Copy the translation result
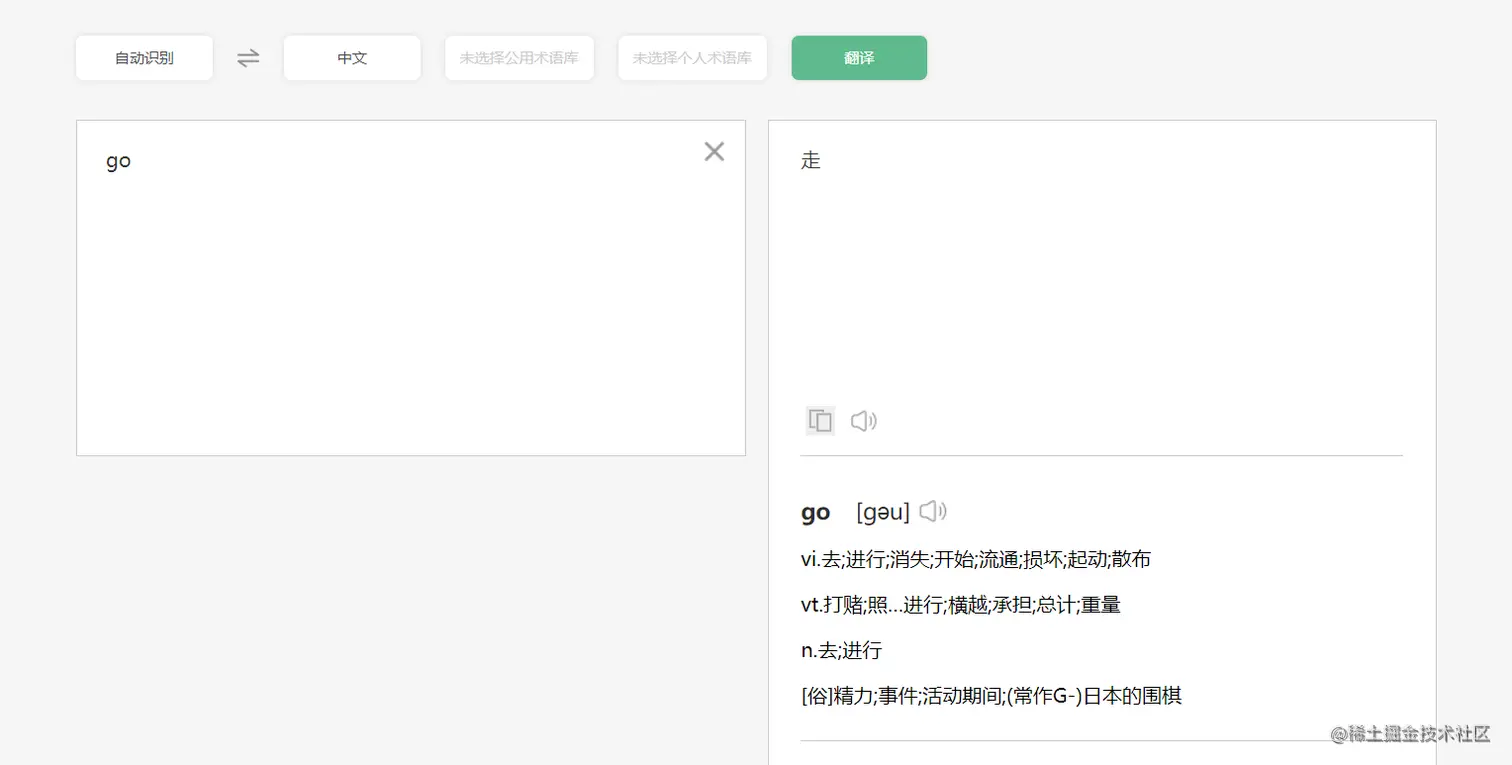This screenshot has width=1512, height=765. pyautogui.click(x=820, y=421)
